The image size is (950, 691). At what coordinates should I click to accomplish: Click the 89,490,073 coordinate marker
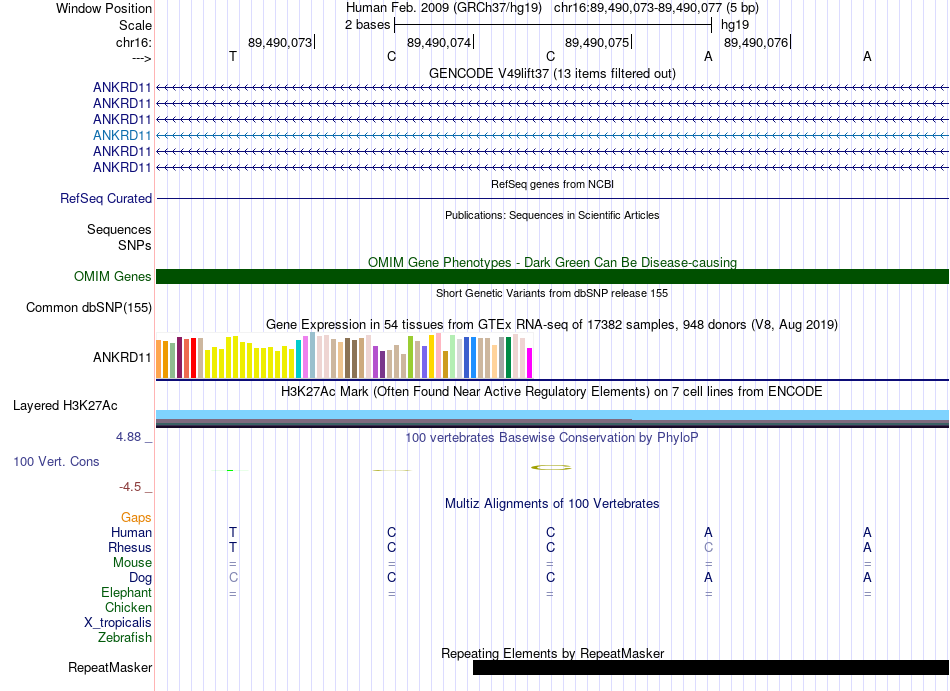point(280,42)
